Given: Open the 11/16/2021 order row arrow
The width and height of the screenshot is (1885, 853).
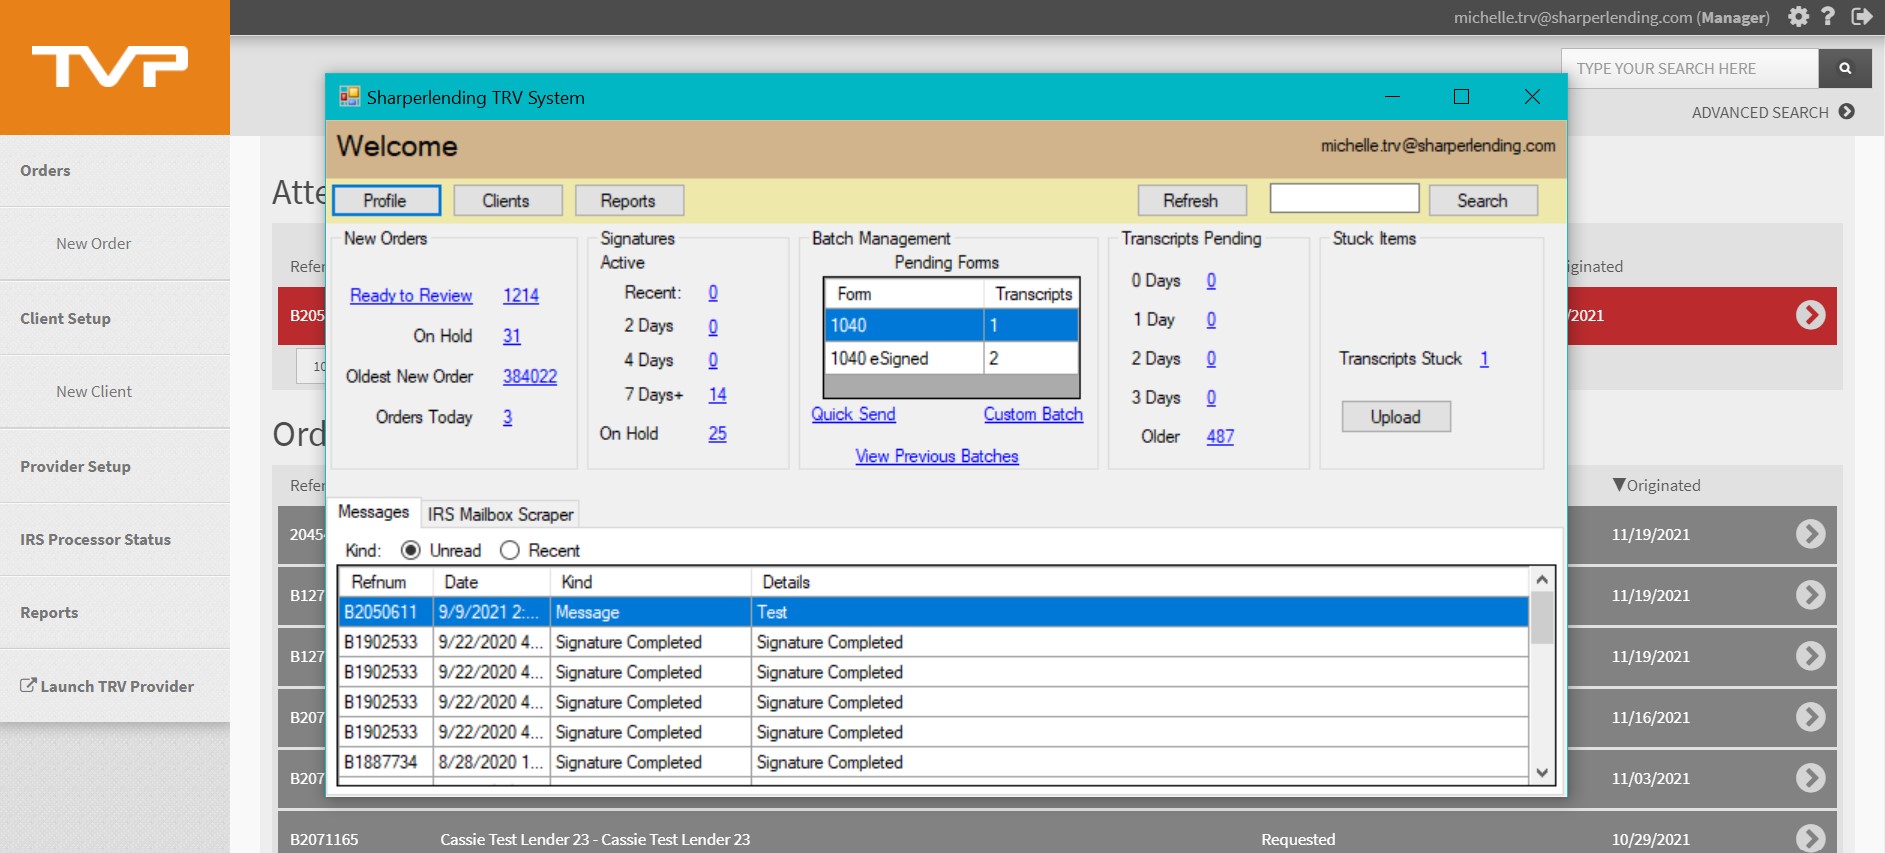Looking at the screenshot, I should coord(1810,717).
